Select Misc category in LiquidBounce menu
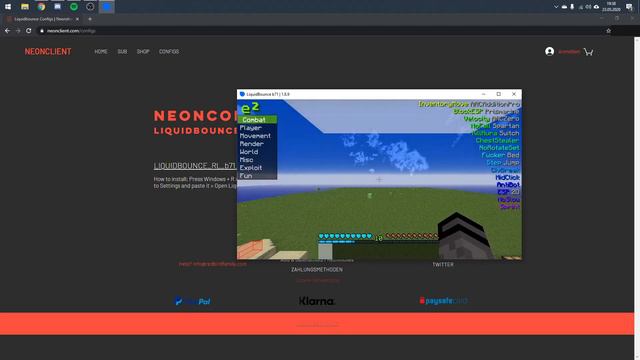Screen dimensions: 640x360 click(x=258, y=160)
